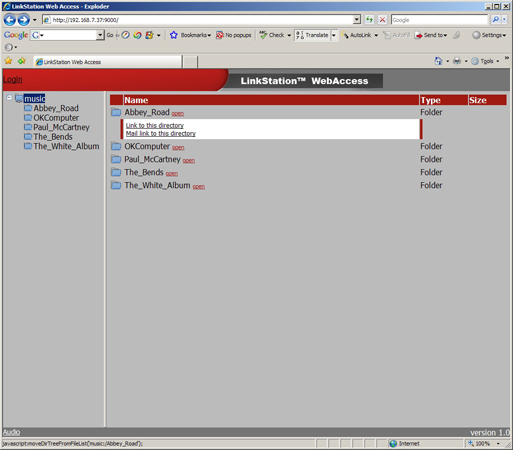Expand the Translate dropdown arrow
This screenshot has width=513, height=450.
point(334,35)
